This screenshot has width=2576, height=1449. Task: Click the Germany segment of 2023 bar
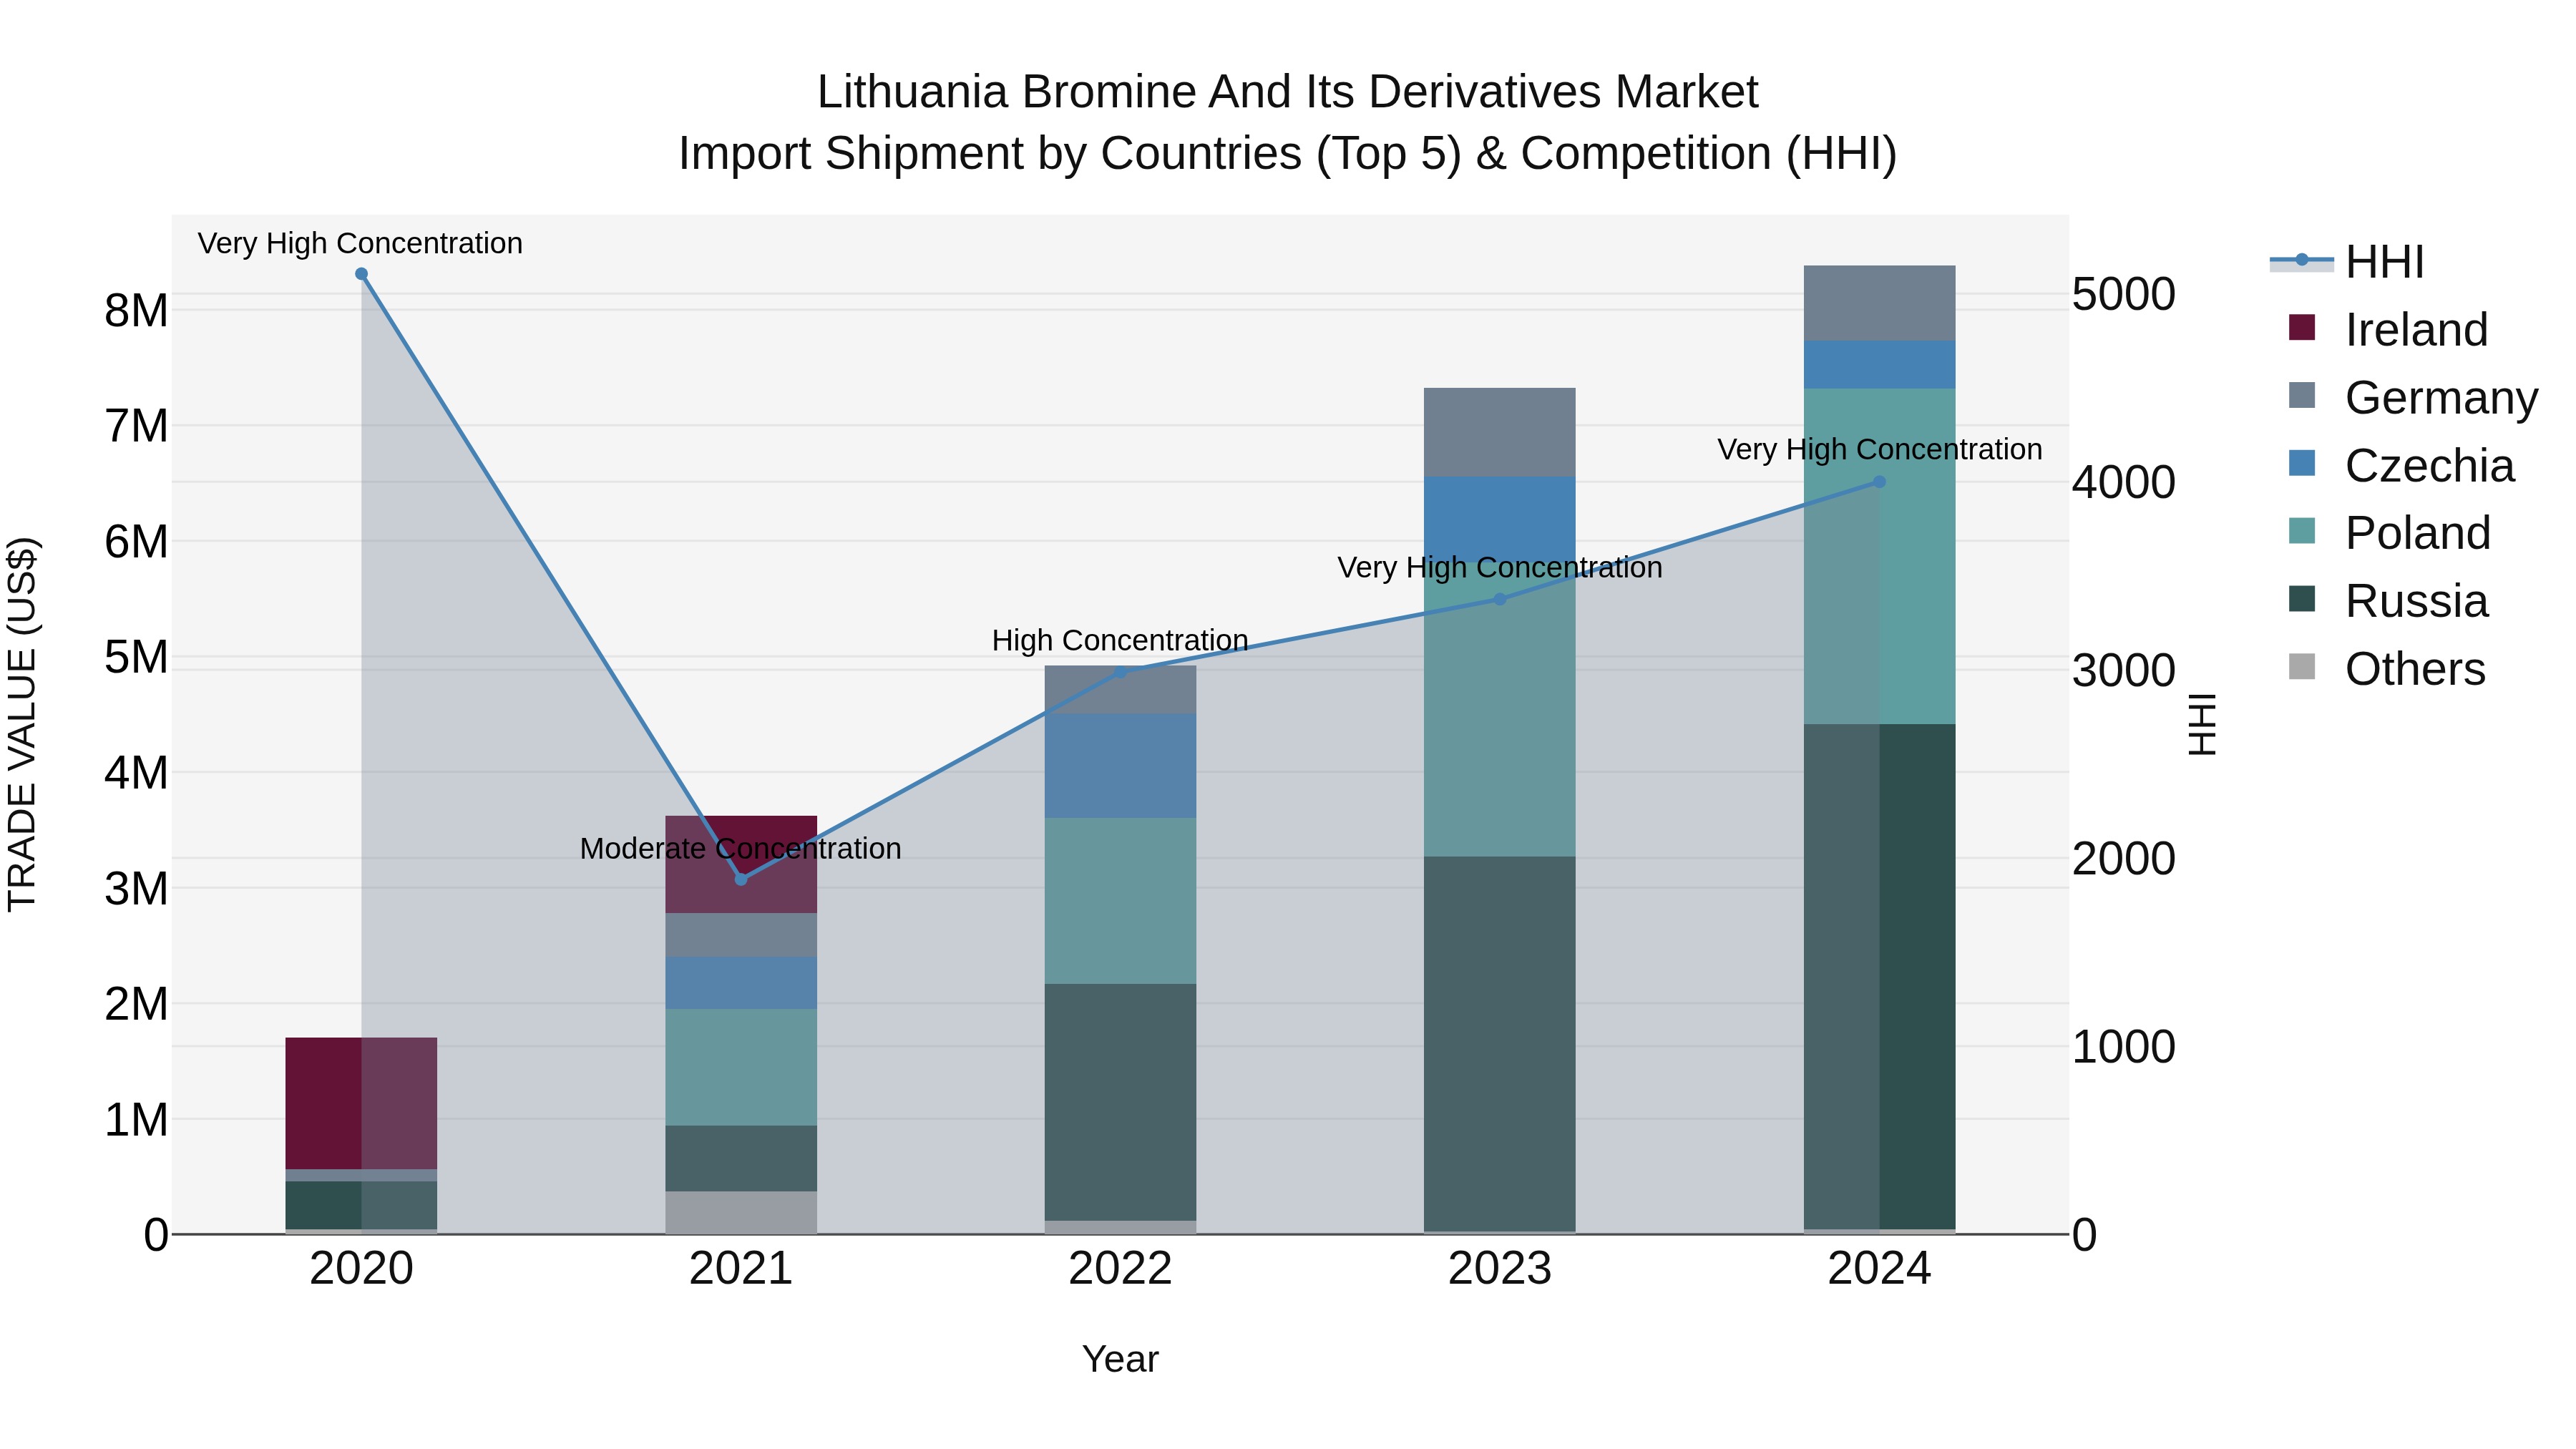click(1500, 432)
